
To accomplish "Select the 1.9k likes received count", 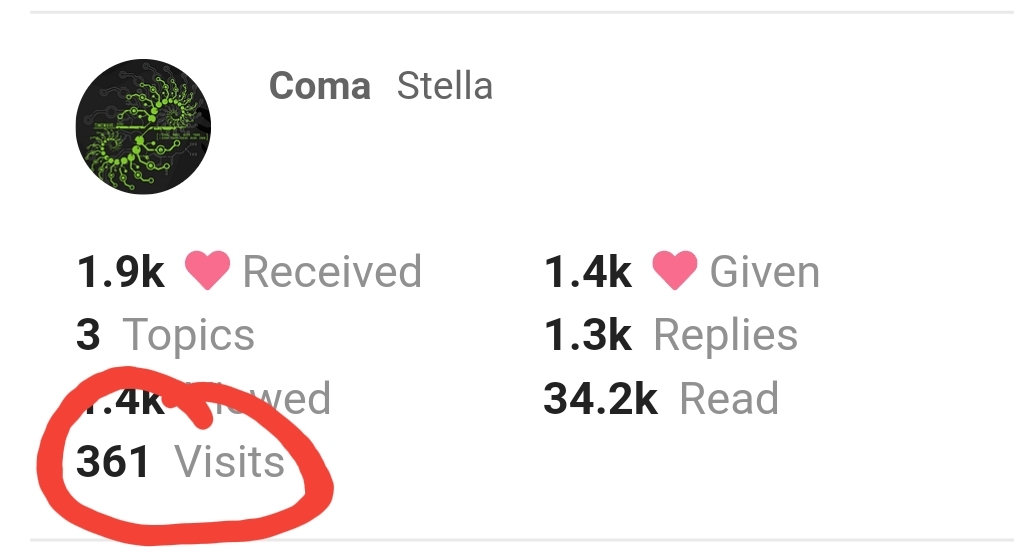I will [x=120, y=272].
